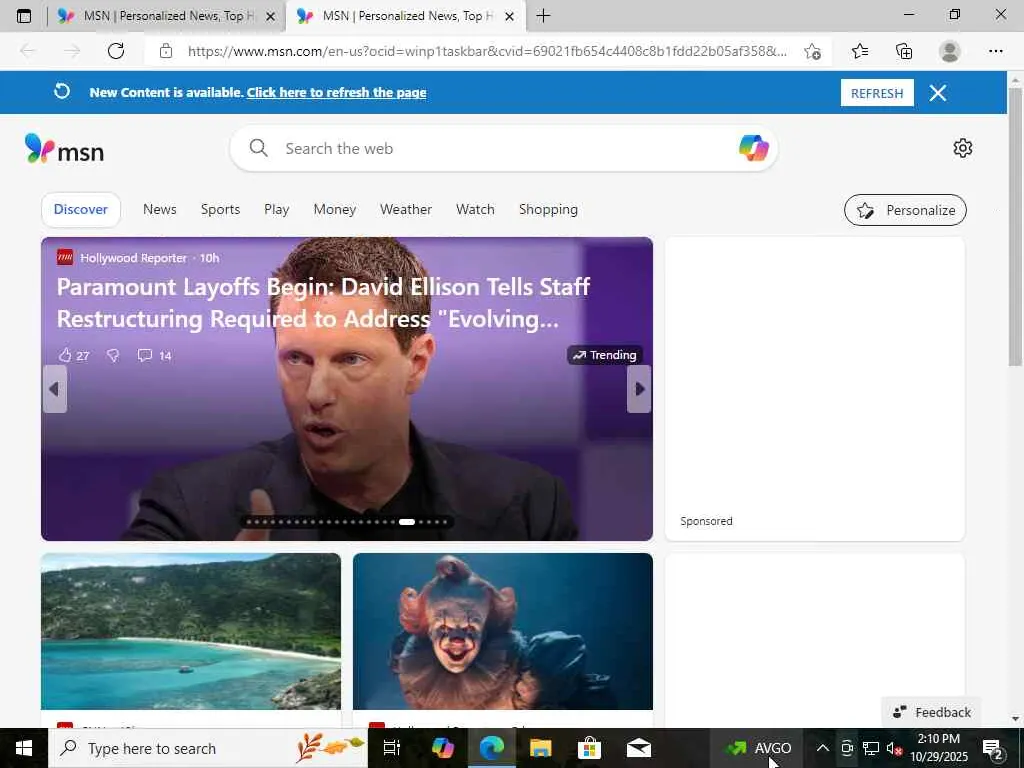The width and height of the screenshot is (1024, 768).
Task: Open File Explorer from taskbar
Action: (x=540, y=748)
